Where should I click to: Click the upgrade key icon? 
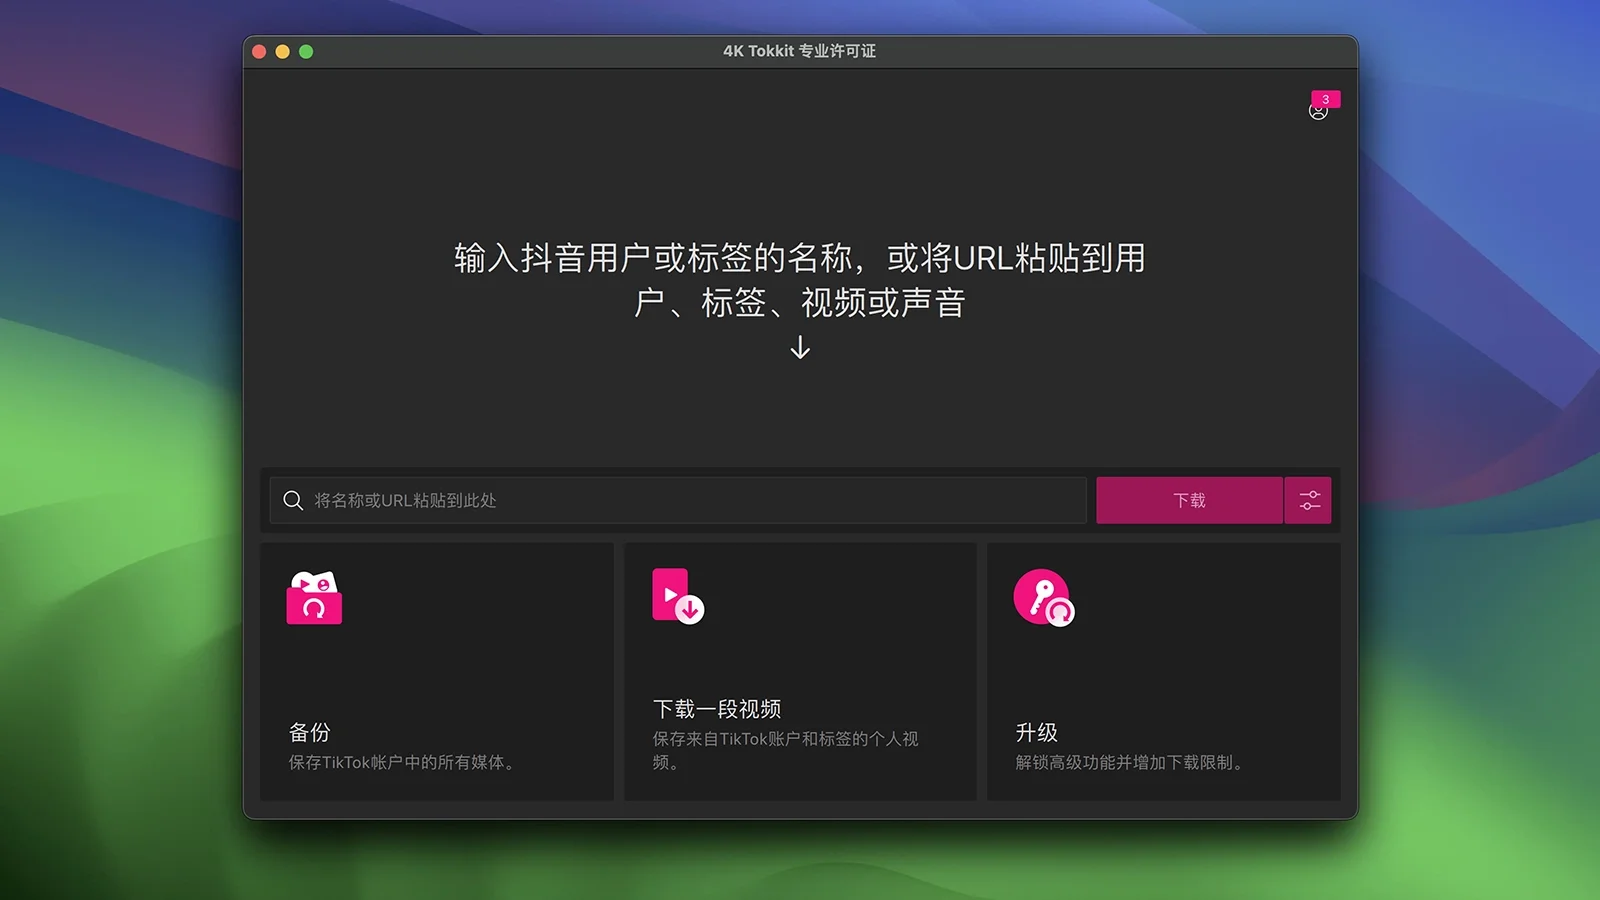coord(1043,598)
